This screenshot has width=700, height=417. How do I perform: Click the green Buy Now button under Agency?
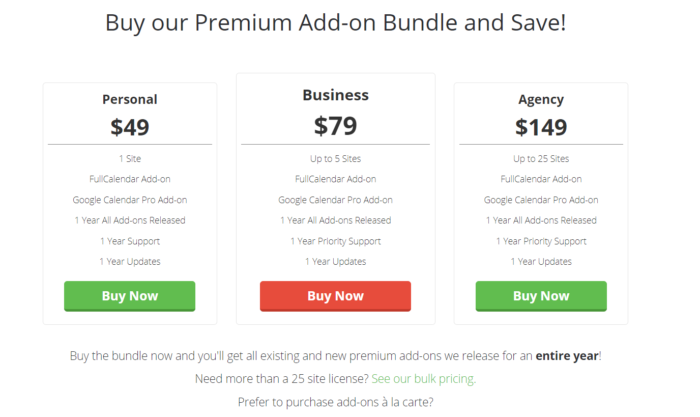pos(541,296)
